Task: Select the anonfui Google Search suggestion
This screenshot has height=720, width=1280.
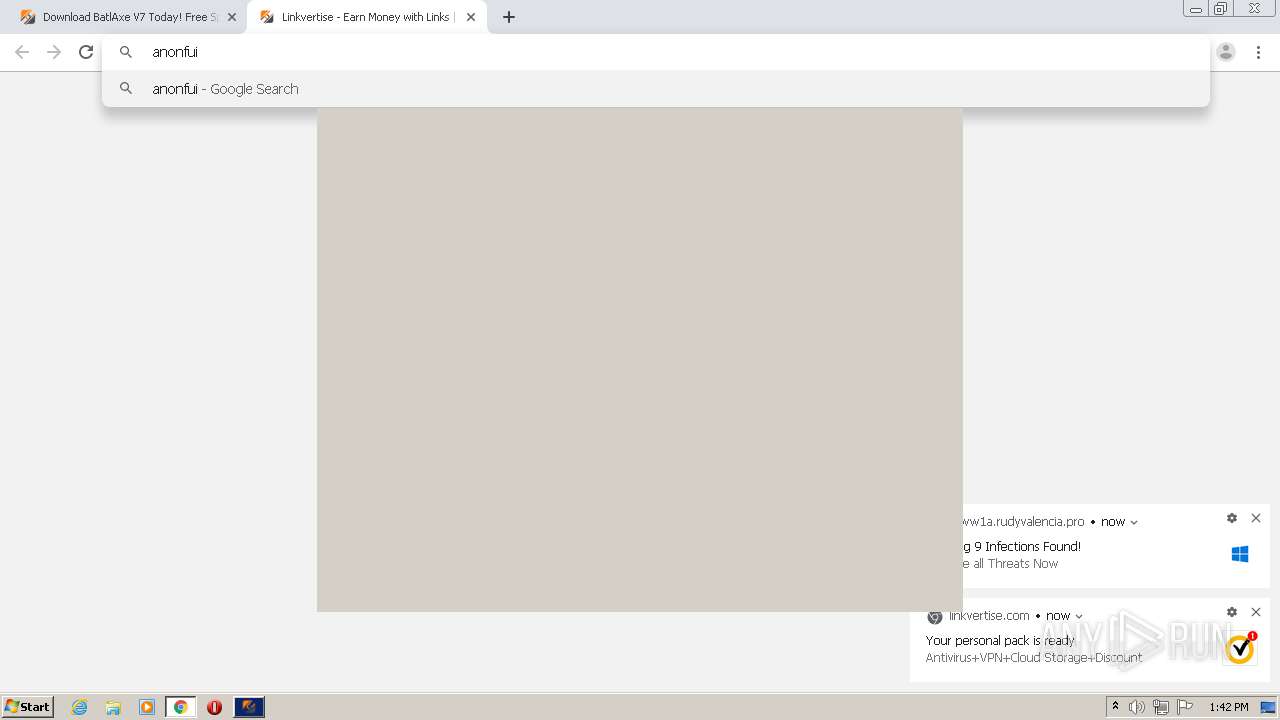Action: tap(655, 89)
